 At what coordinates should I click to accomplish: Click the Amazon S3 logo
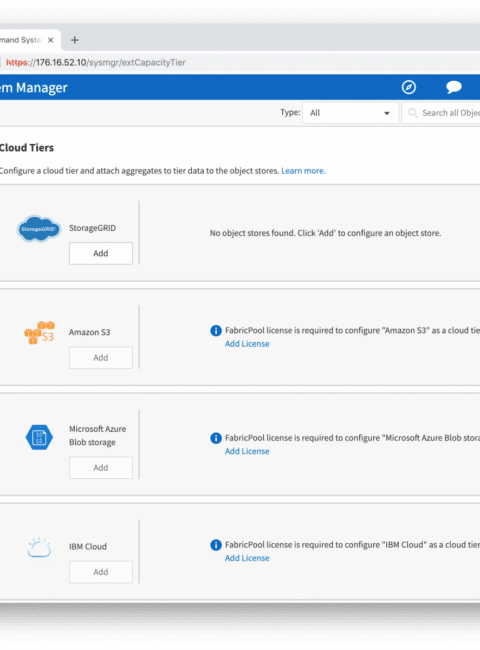tap(39, 332)
